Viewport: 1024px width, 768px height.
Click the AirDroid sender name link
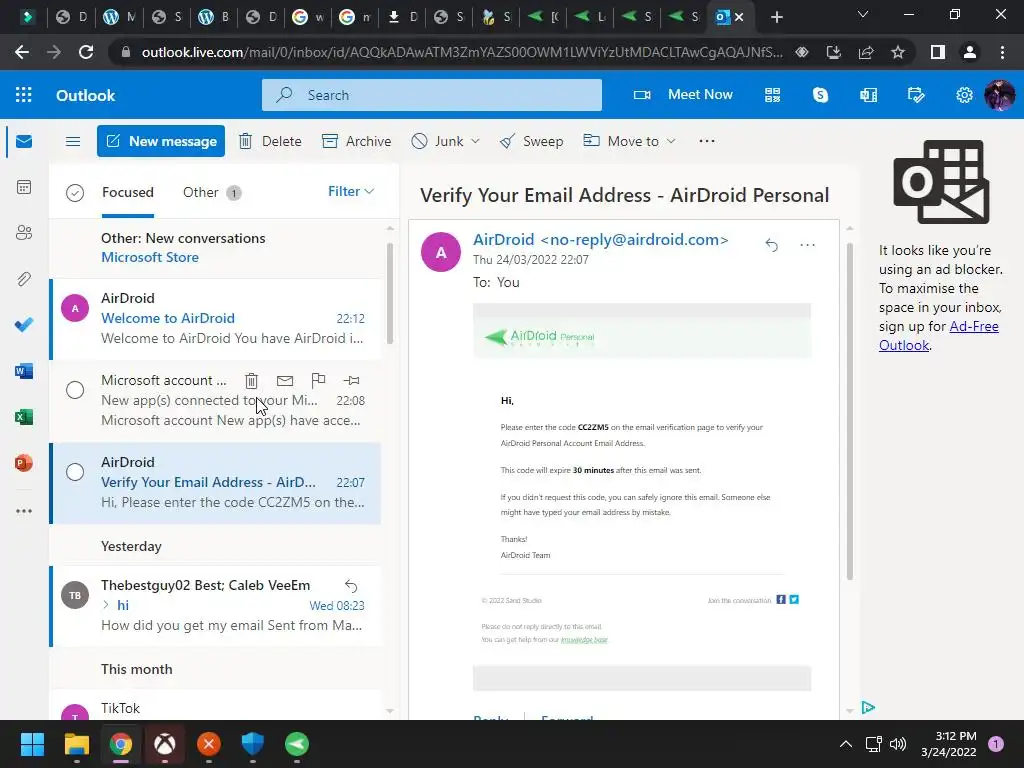(x=600, y=240)
